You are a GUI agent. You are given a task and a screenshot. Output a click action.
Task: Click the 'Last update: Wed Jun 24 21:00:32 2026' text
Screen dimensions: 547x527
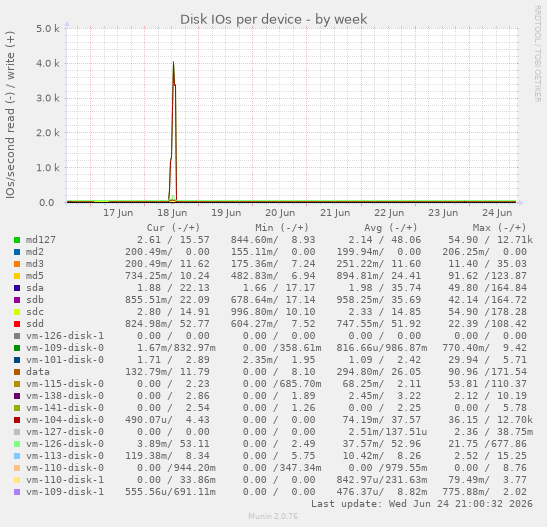click(x=422, y=504)
